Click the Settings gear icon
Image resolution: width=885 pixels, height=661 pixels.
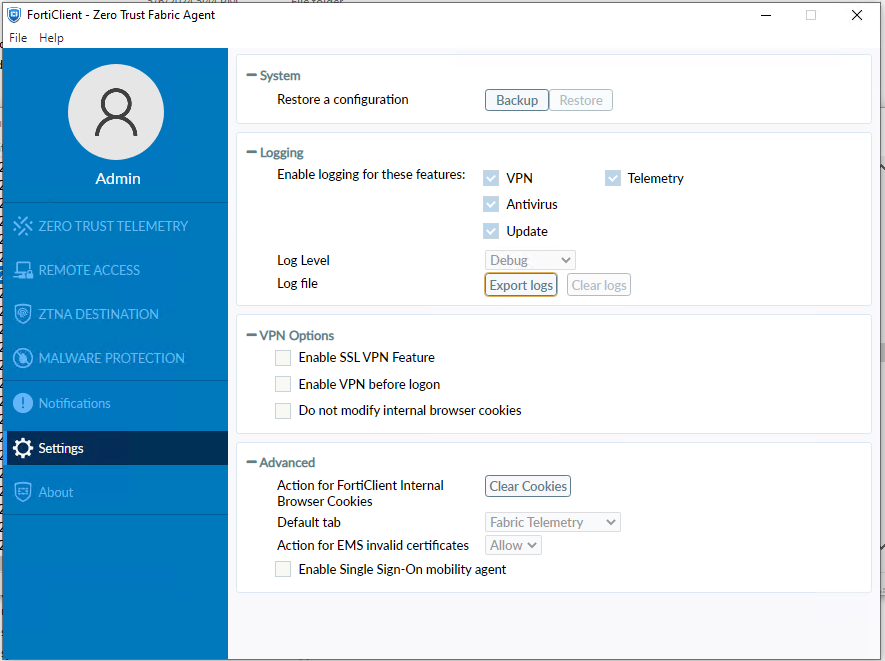[23, 448]
